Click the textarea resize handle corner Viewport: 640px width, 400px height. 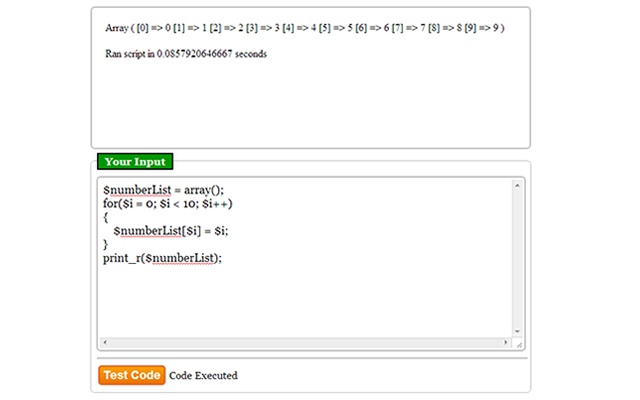(x=518, y=343)
